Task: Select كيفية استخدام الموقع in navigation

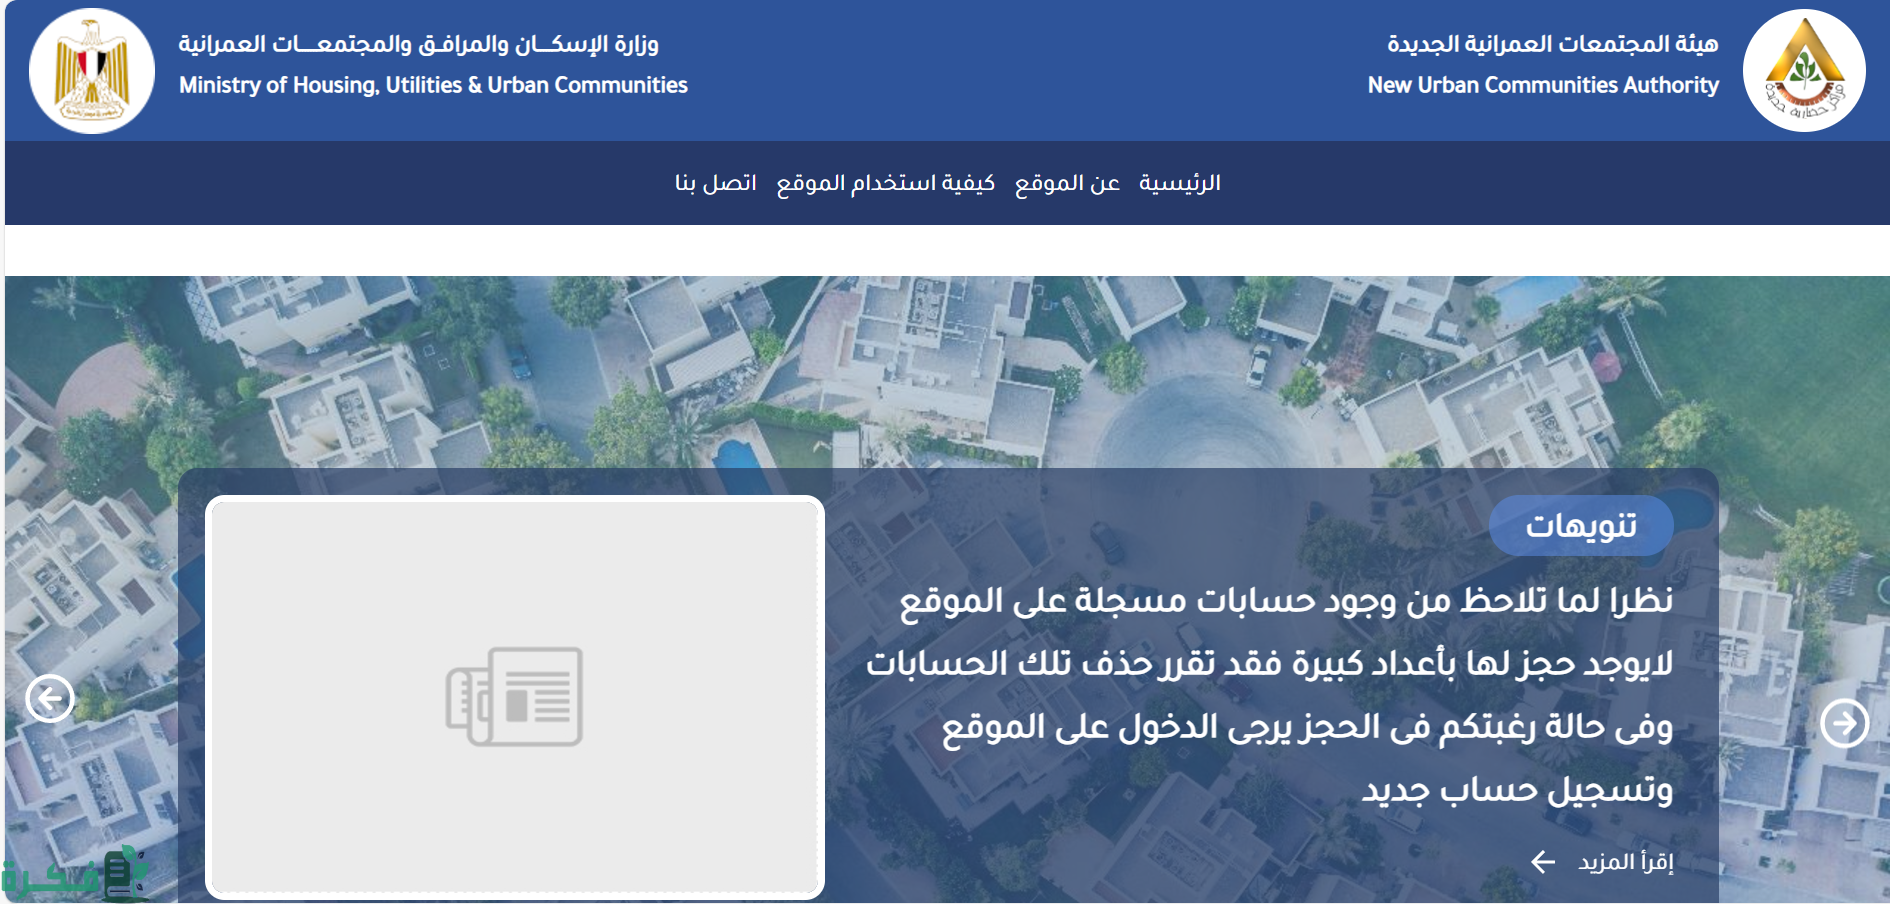Action: click(885, 183)
